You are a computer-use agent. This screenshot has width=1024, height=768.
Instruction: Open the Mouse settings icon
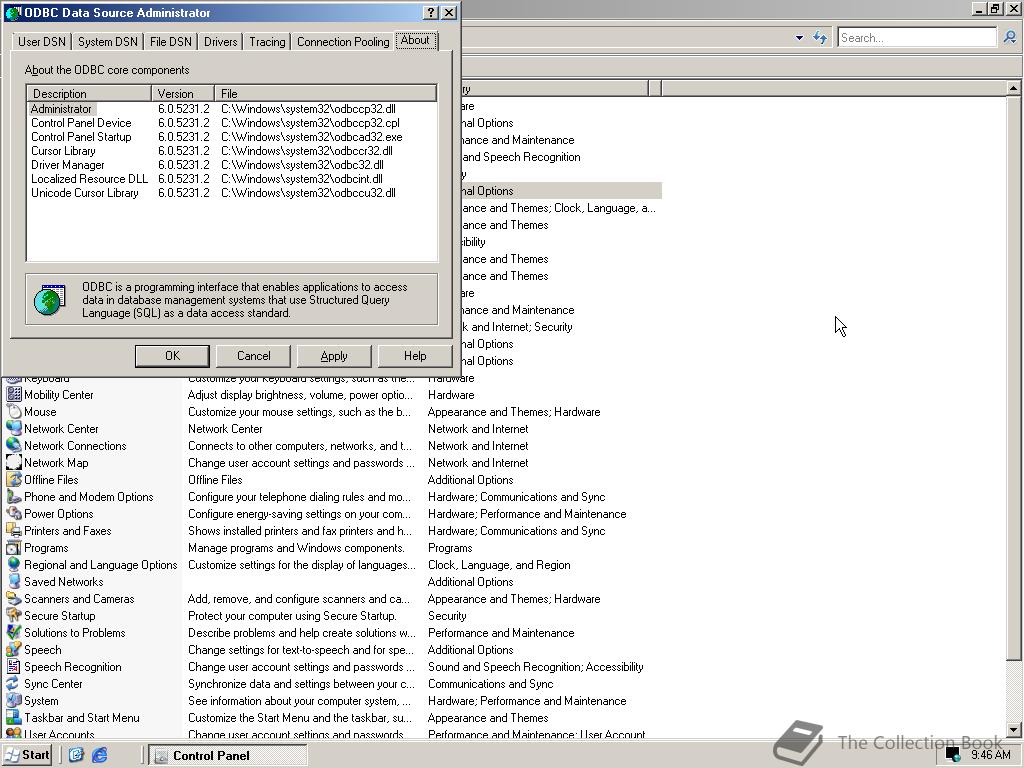14,411
